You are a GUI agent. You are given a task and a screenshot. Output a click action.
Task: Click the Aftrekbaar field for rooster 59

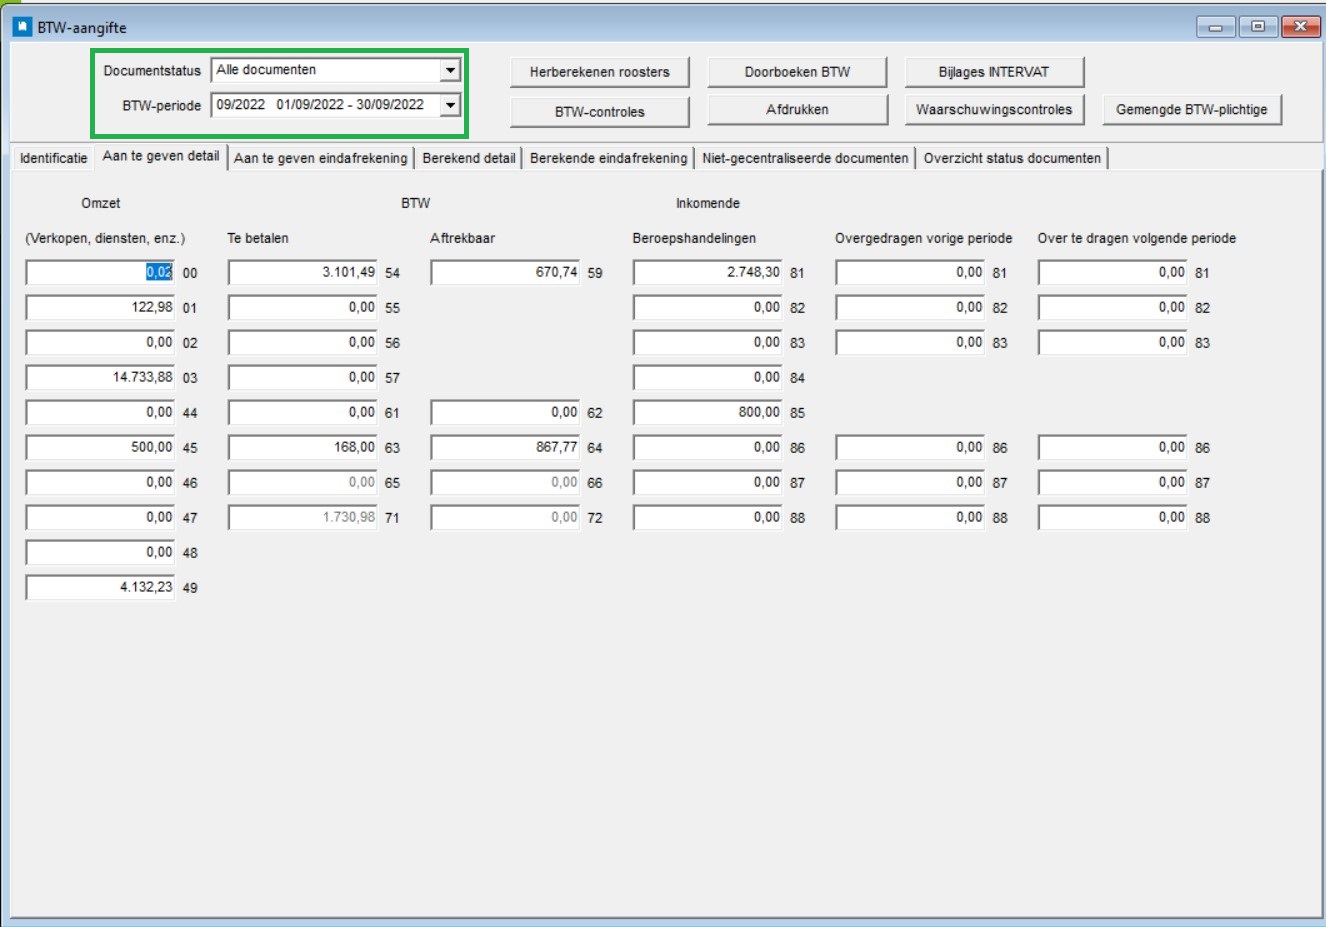point(506,272)
